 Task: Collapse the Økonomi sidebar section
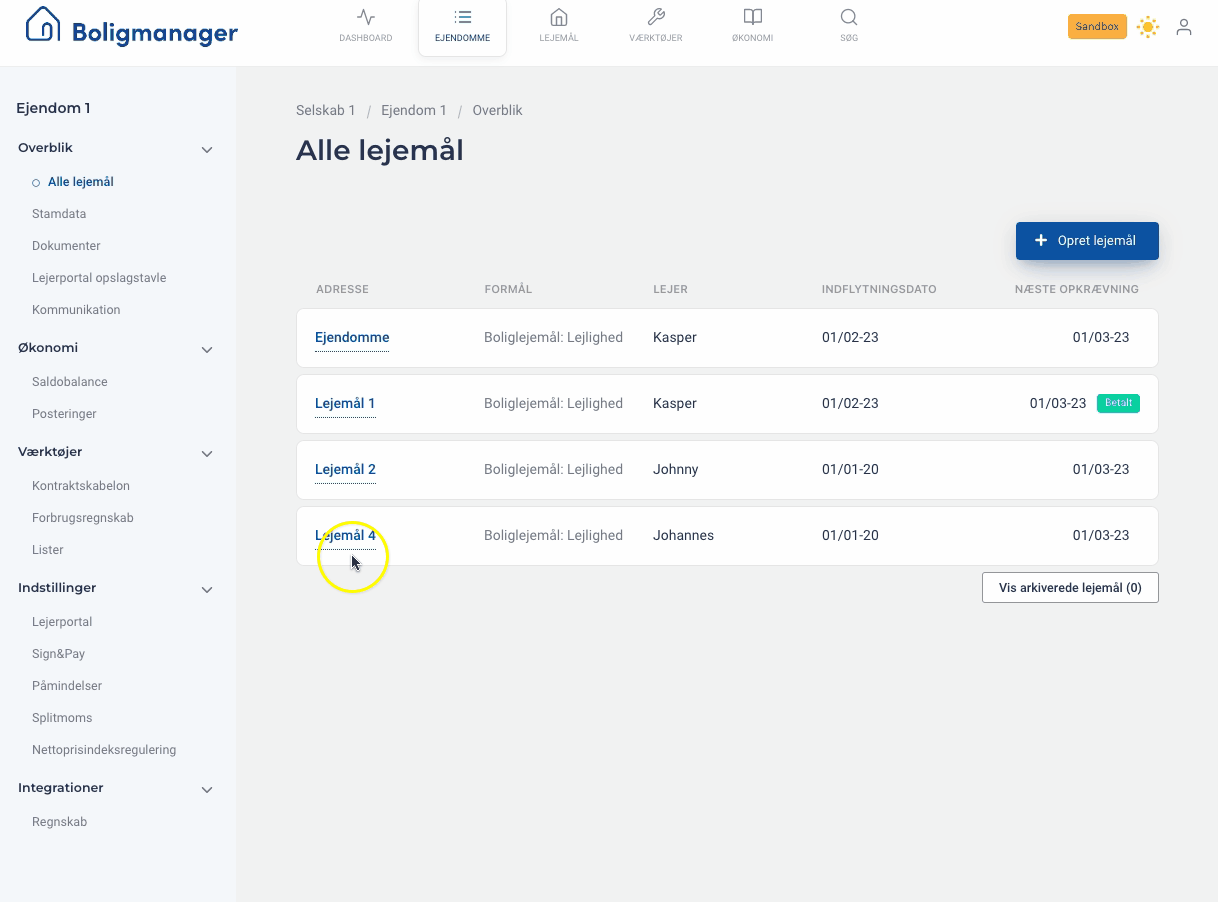207,350
